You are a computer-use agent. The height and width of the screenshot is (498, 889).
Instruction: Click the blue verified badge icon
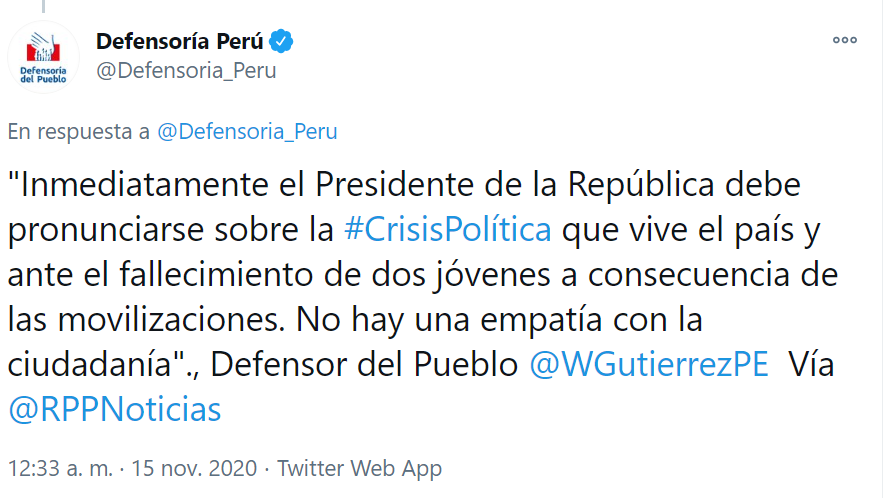281,41
